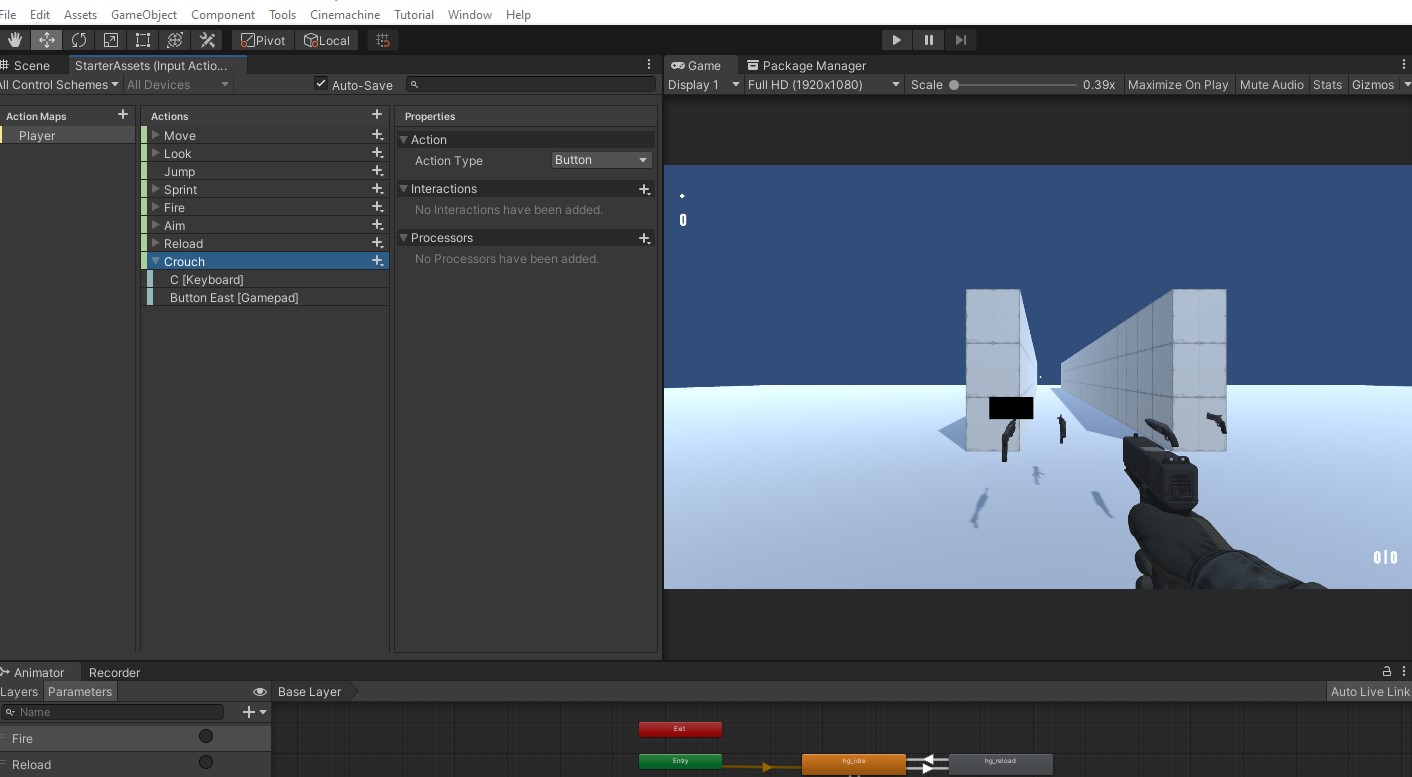Image resolution: width=1412 pixels, height=777 pixels.
Task: Open the Action Type dropdown
Action: pos(601,160)
